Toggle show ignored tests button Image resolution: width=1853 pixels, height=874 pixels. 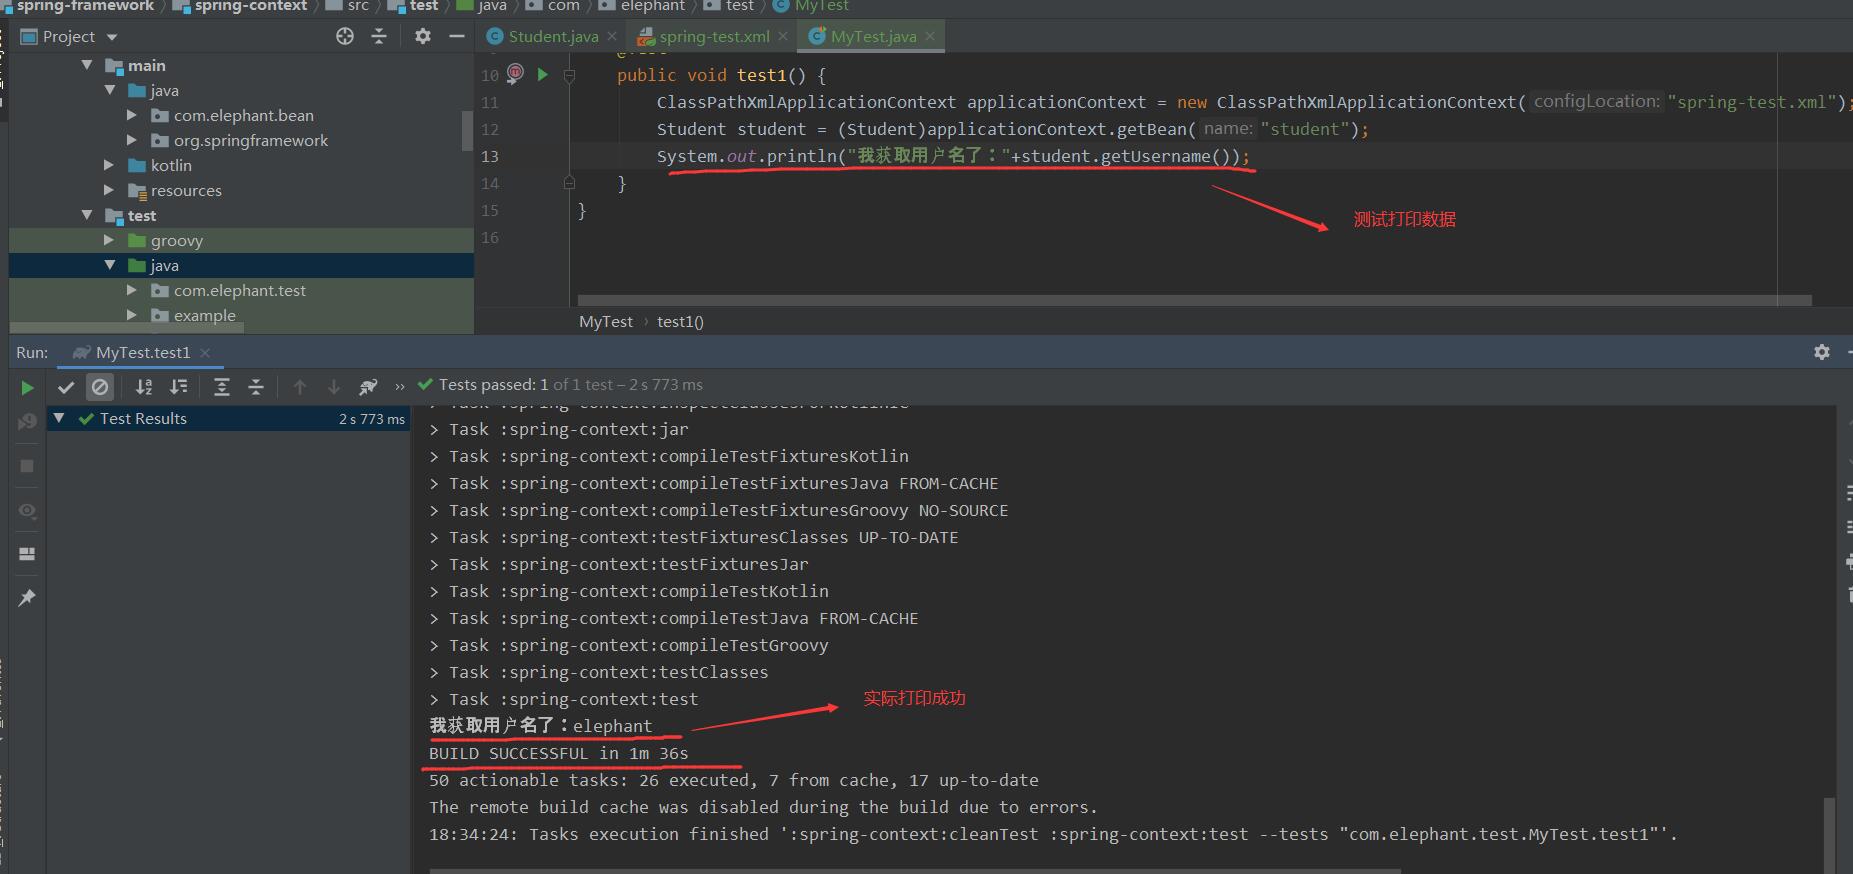[100, 387]
